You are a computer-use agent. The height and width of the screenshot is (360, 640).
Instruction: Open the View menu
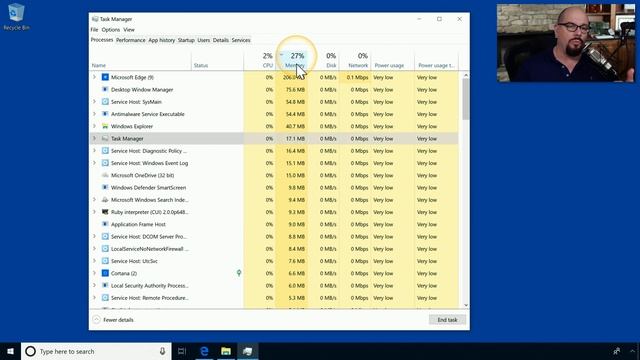pos(129,30)
